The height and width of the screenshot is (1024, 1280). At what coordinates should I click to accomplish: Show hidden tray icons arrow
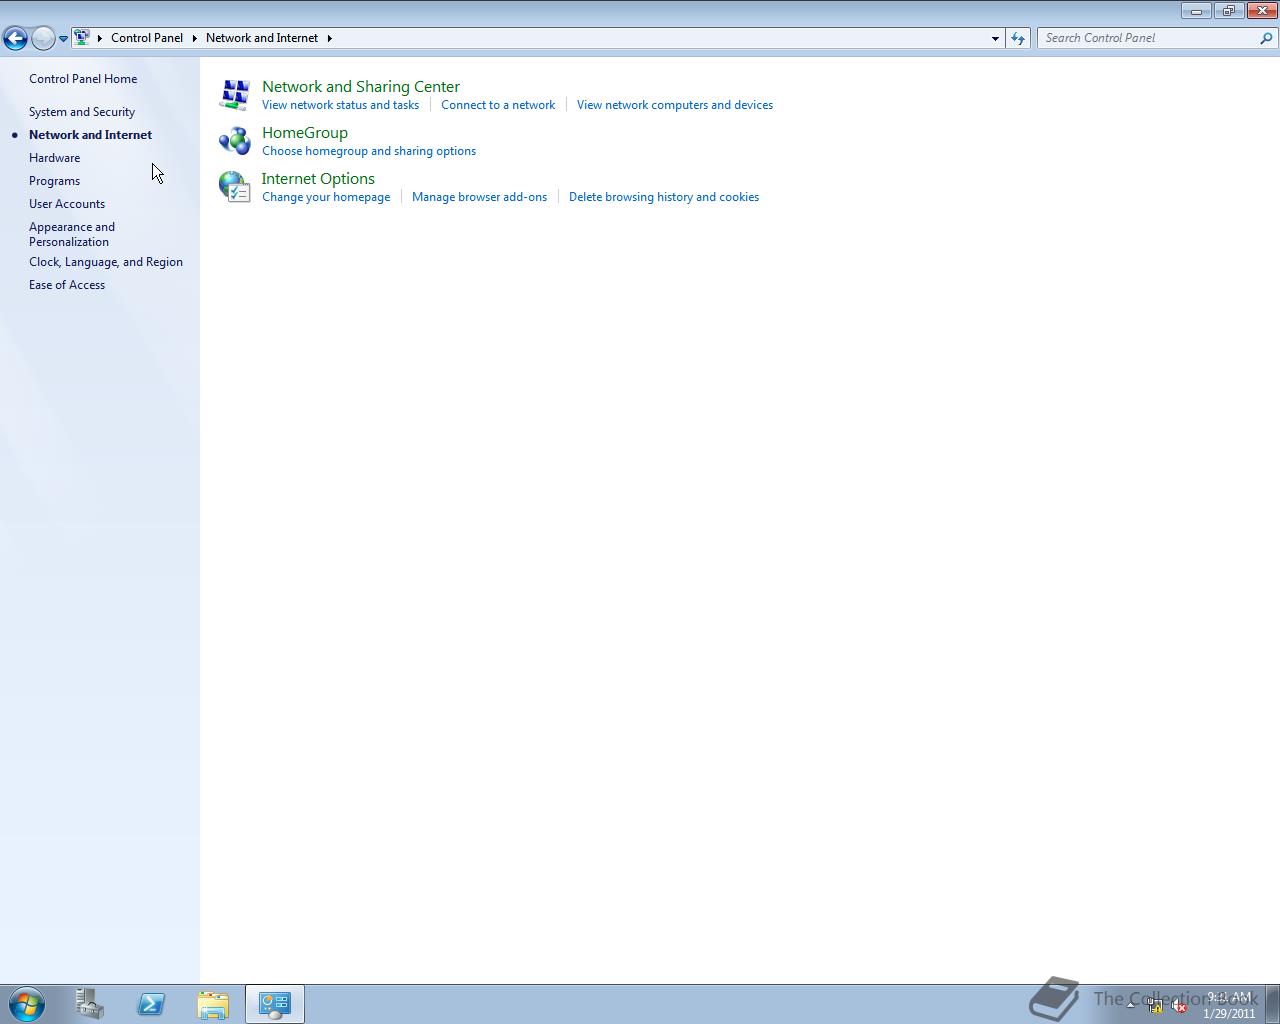point(1131,1004)
